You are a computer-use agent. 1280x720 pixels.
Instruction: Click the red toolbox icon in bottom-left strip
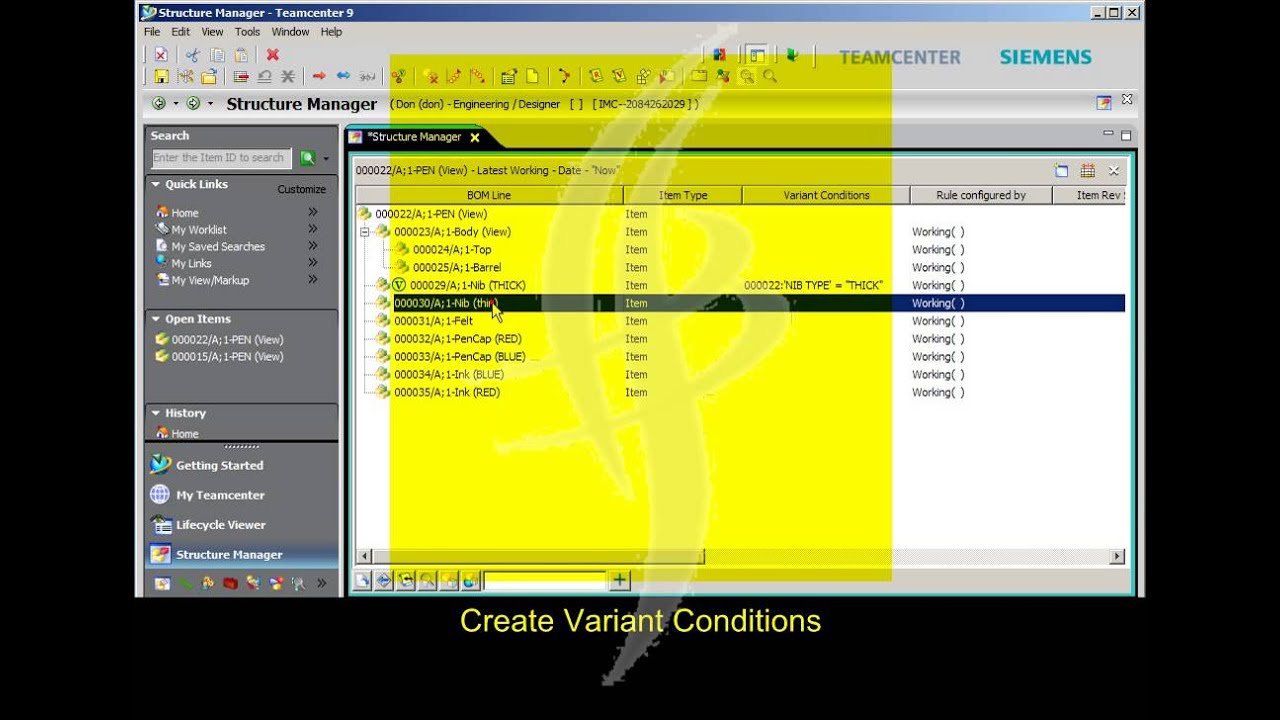tap(230, 584)
